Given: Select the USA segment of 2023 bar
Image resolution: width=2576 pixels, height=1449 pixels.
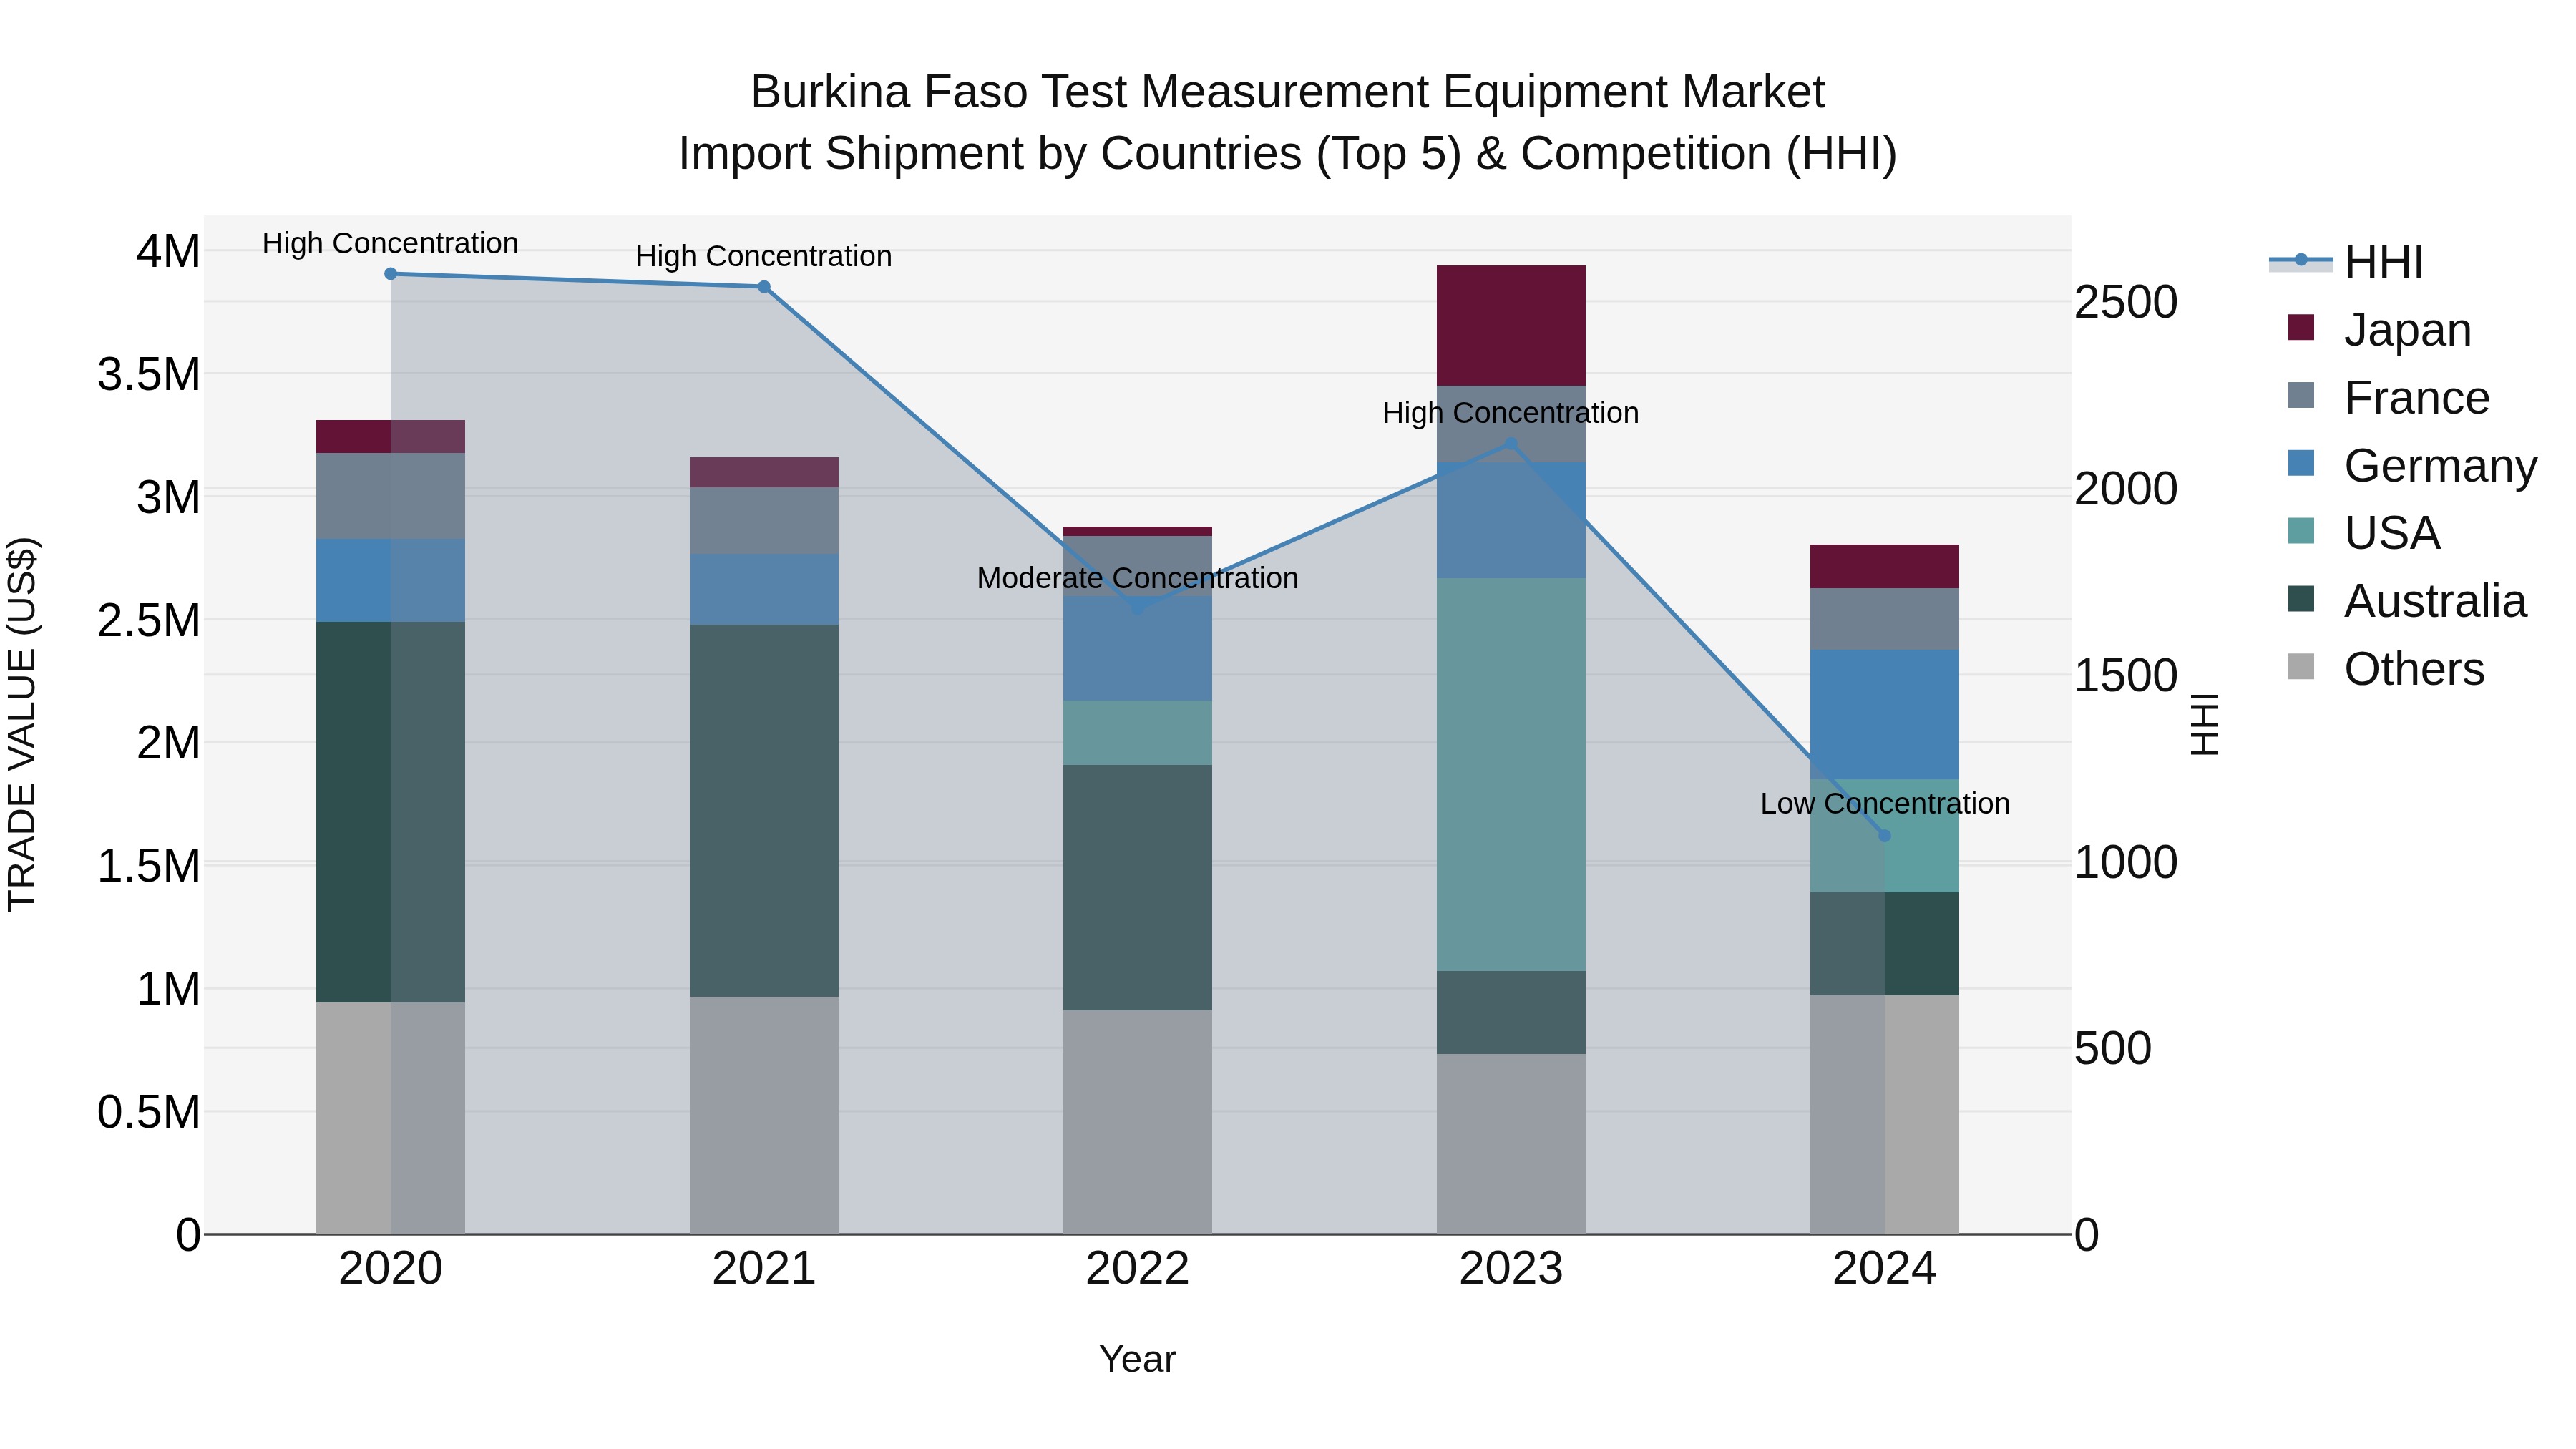Looking at the screenshot, I should [1511, 775].
